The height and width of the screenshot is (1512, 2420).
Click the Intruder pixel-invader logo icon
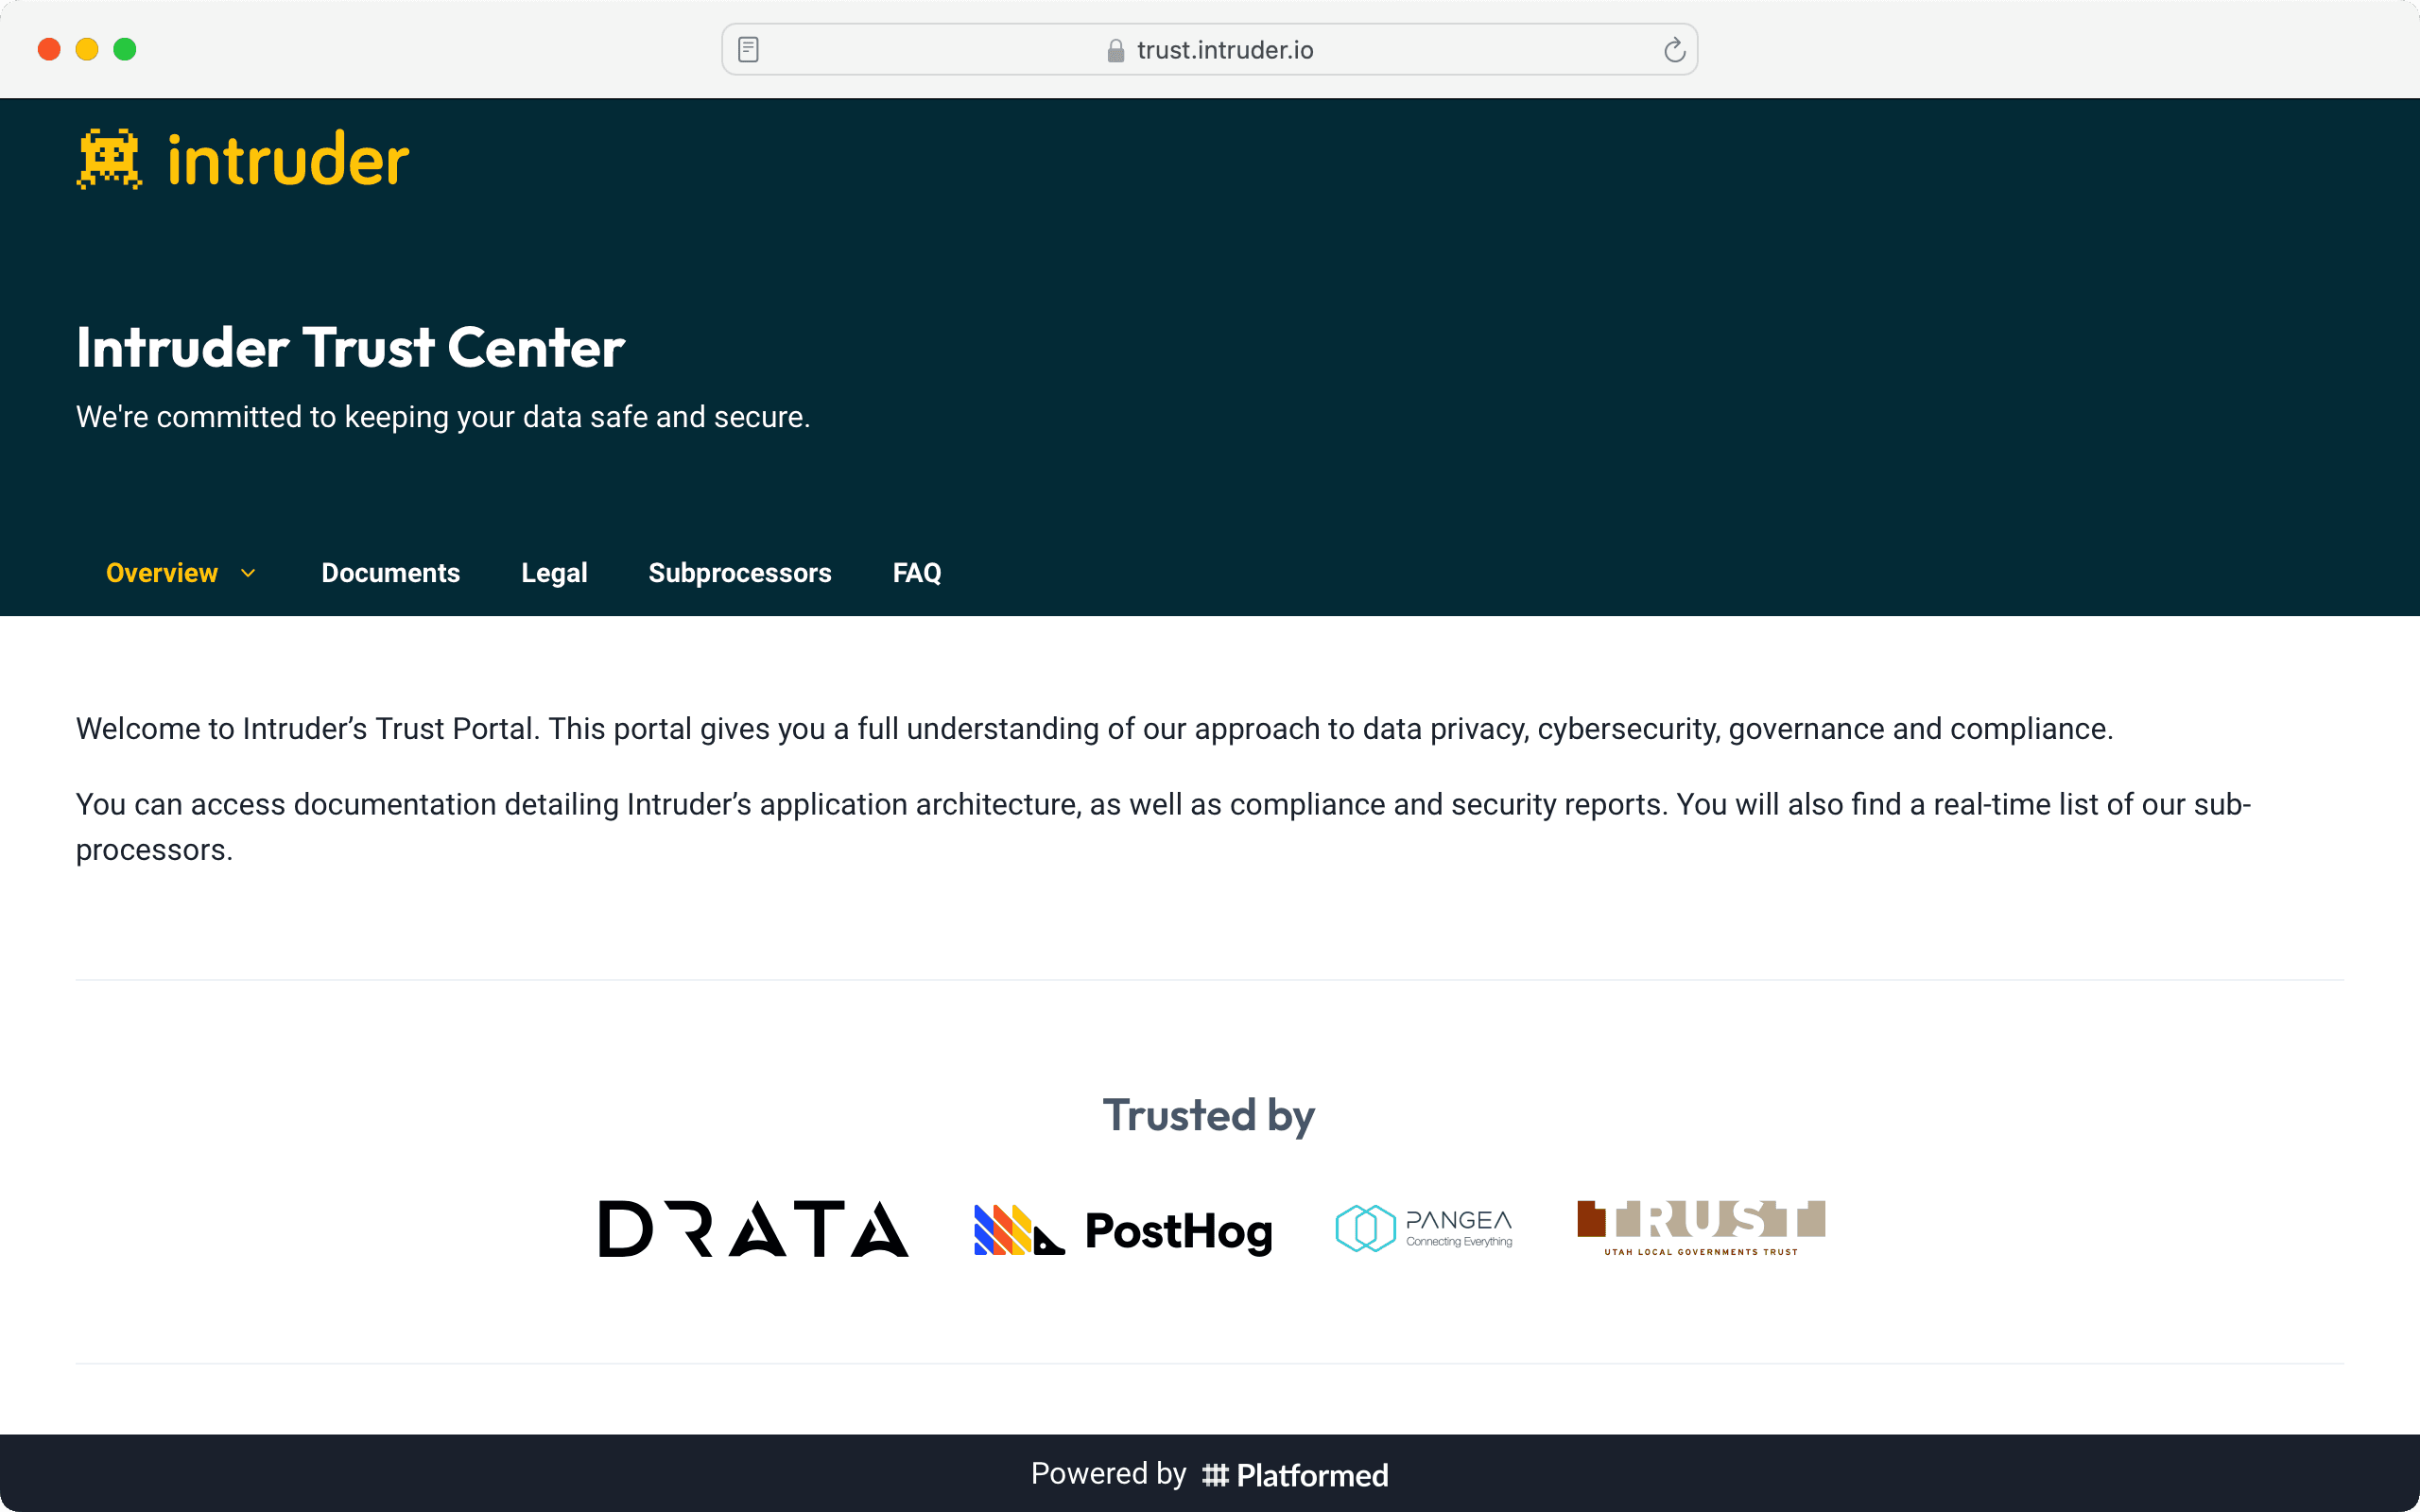pos(109,159)
